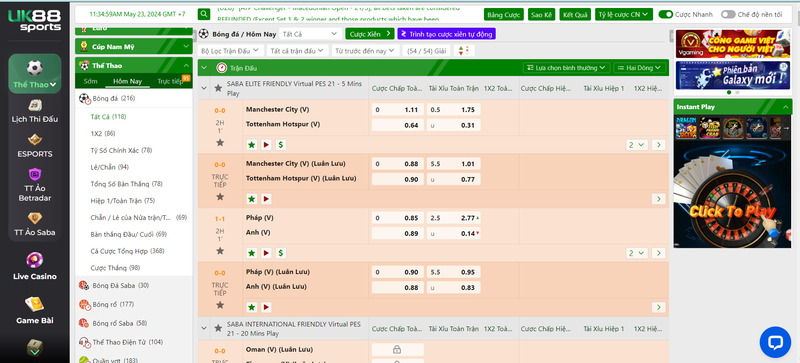Click the grey star beside Pháp (V) 1-1
800x363 pixels.
click(x=220, y=251)
